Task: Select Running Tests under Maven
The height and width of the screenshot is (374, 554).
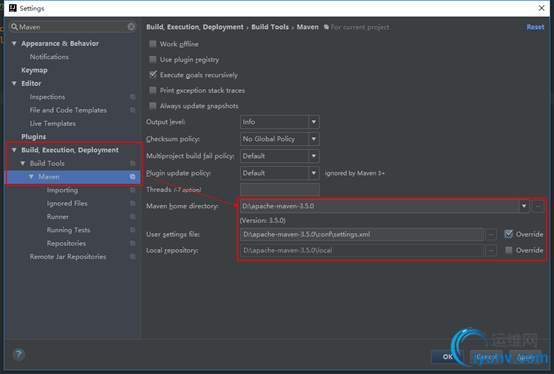Action: 69,230
